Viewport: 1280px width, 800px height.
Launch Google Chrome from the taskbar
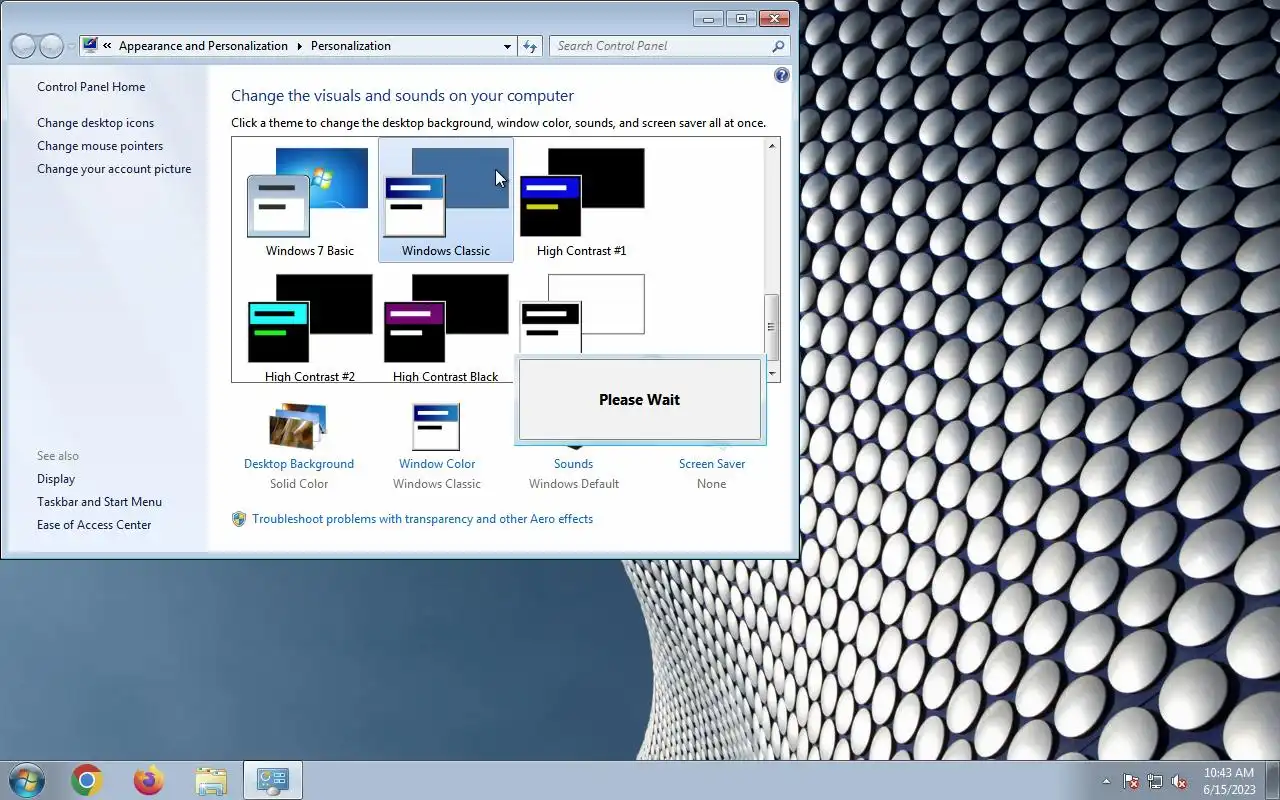coord(87,780)
